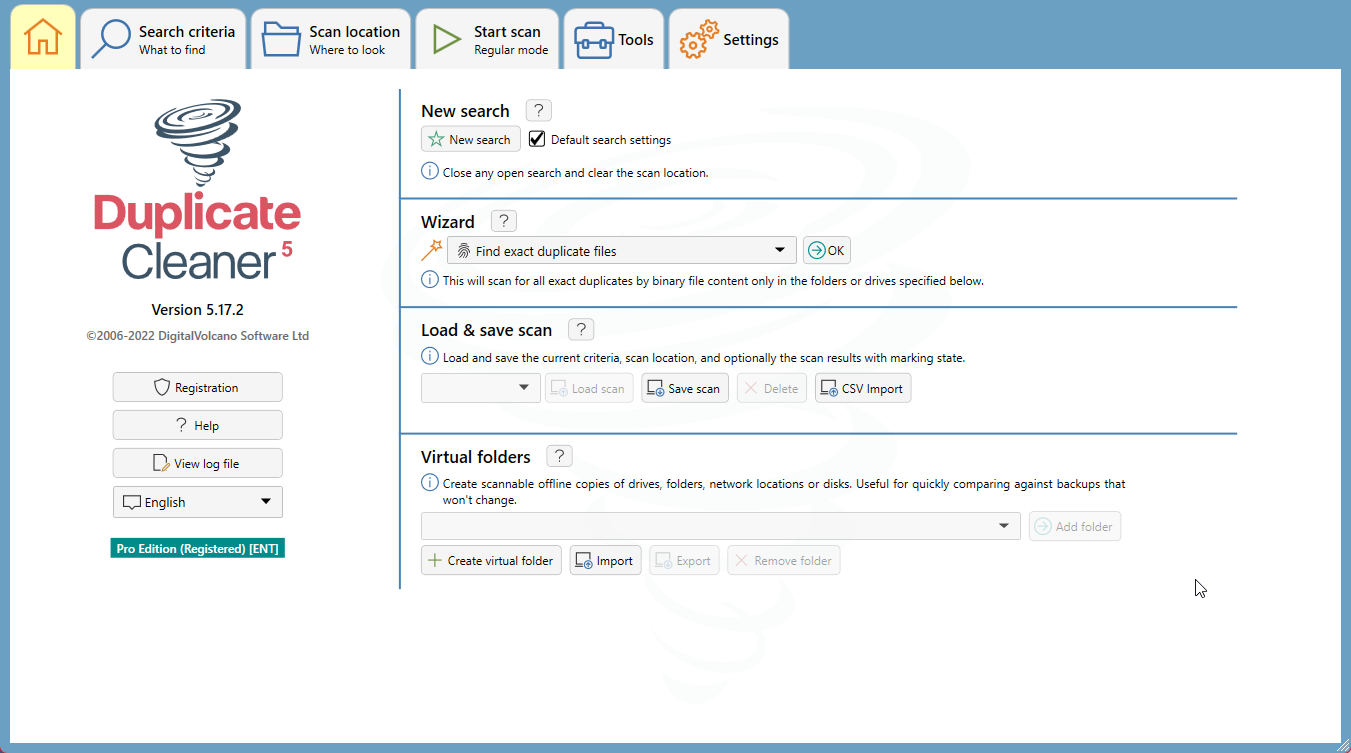Click the Pro Edition (Registered) badge

click(x=198, y=548)
